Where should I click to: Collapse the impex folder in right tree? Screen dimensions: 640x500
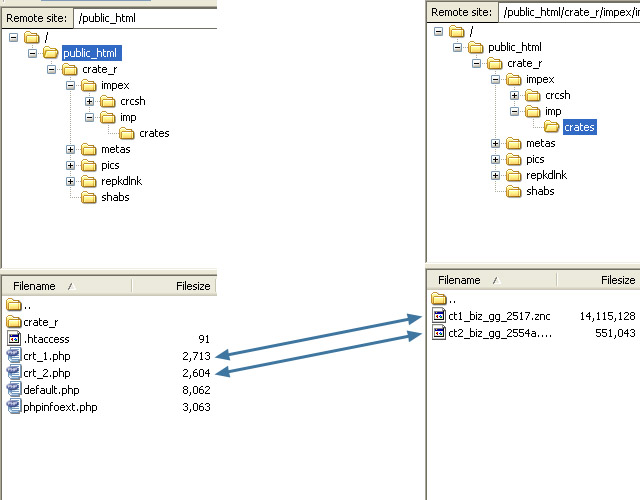point(496,80)
